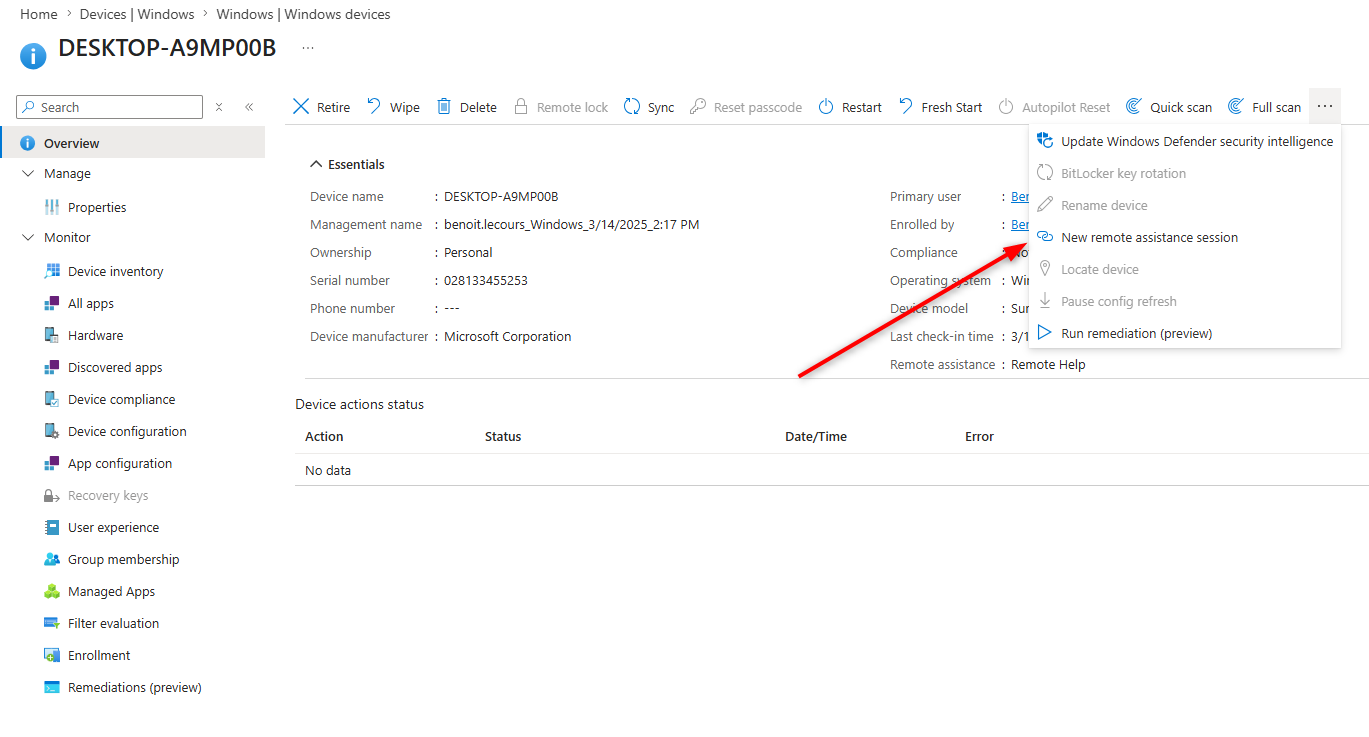
Task: Click the Quick scan icon
Action: click(x=1134, y=107)
